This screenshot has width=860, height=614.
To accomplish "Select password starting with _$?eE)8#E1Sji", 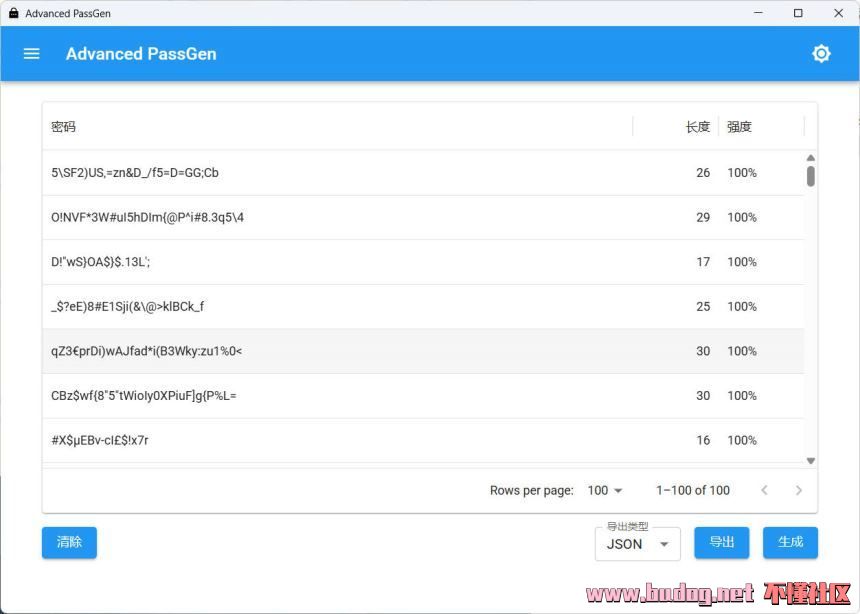I will click(128, 306).
